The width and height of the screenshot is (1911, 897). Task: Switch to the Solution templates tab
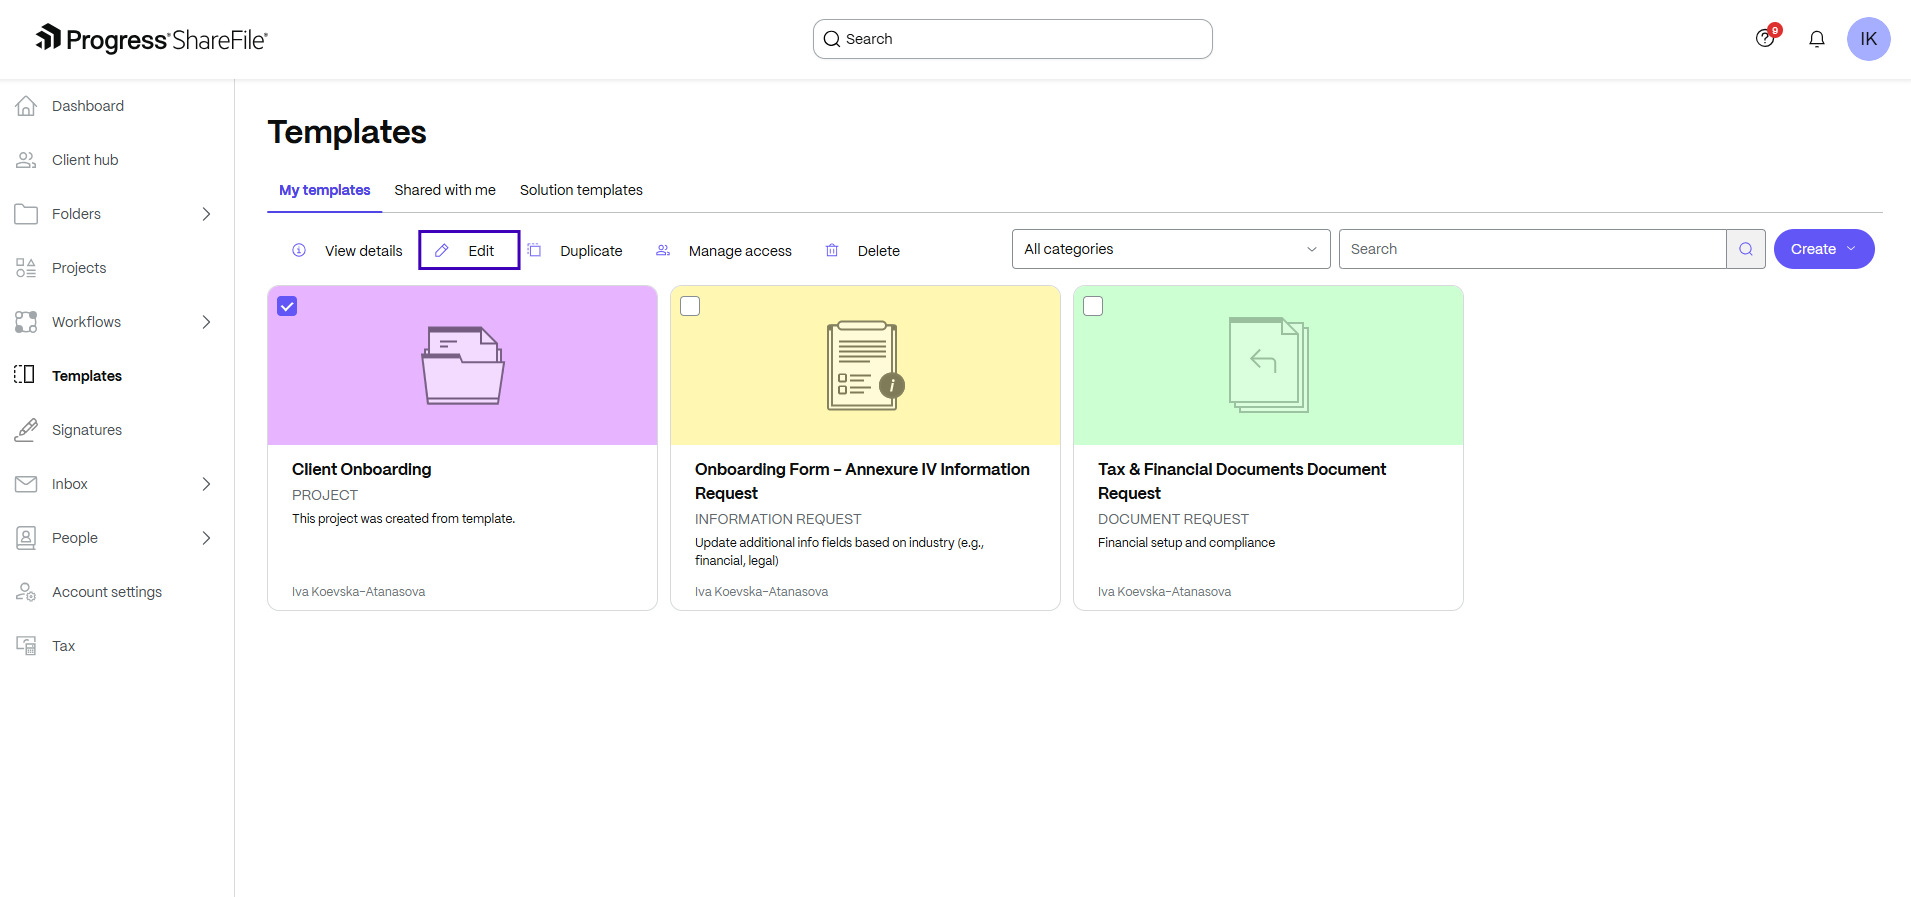[581, 190]
